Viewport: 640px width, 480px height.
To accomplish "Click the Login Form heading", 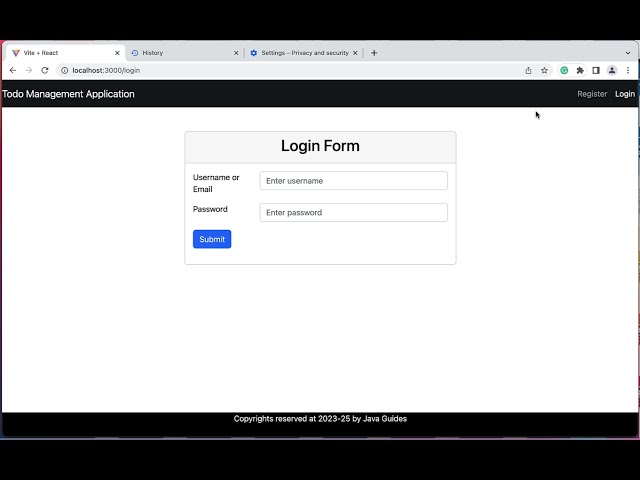I will (x=320, y=146).
